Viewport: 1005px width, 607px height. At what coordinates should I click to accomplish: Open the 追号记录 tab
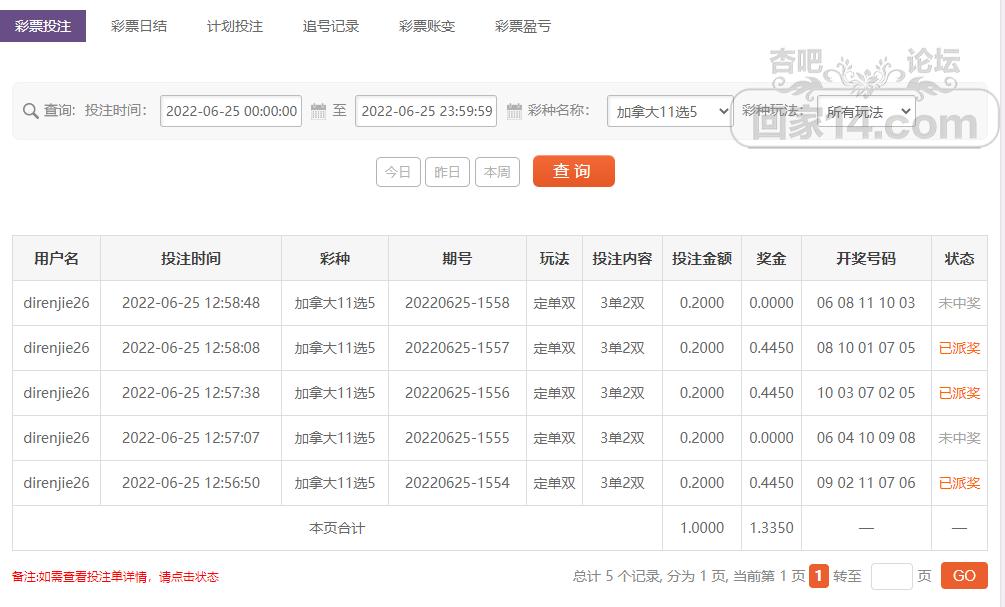coord(330,27)
